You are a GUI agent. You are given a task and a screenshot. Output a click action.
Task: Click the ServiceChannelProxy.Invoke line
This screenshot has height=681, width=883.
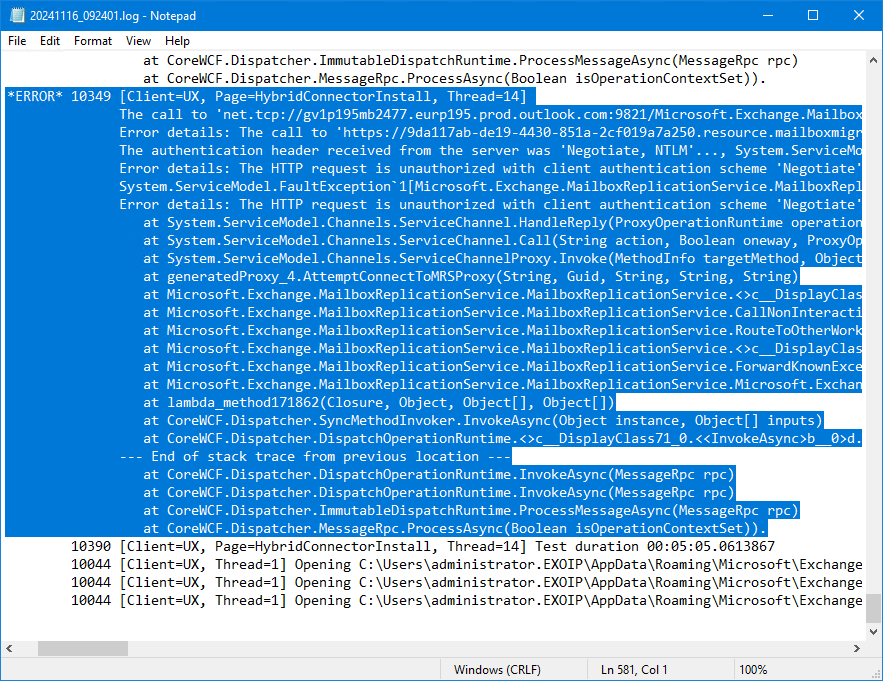[502, 259]
